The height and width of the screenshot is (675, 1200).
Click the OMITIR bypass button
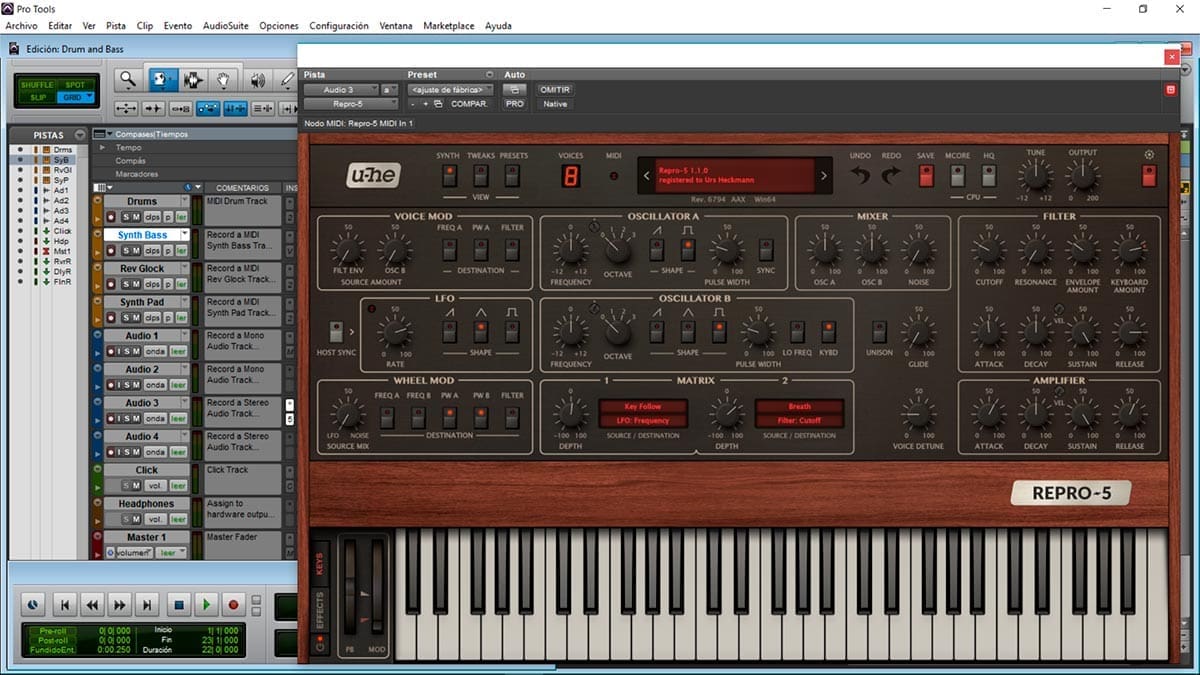point(555,90)
